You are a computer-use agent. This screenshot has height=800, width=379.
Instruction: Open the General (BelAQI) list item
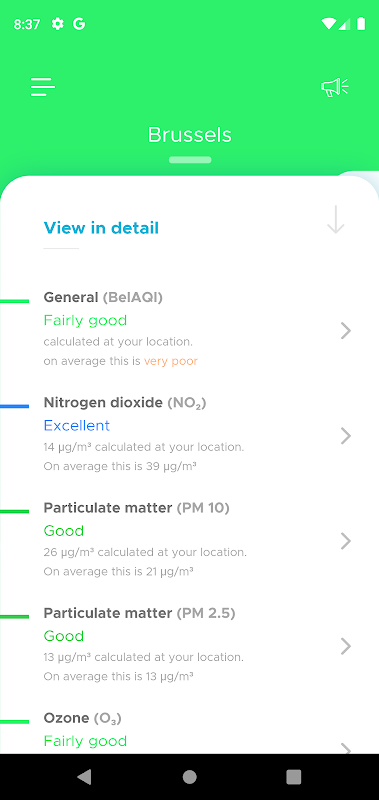tap(189, 329)
